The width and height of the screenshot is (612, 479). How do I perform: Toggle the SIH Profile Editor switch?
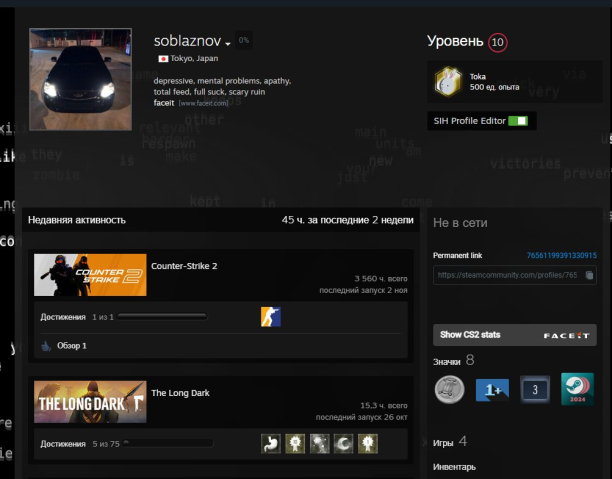(517, 121)
